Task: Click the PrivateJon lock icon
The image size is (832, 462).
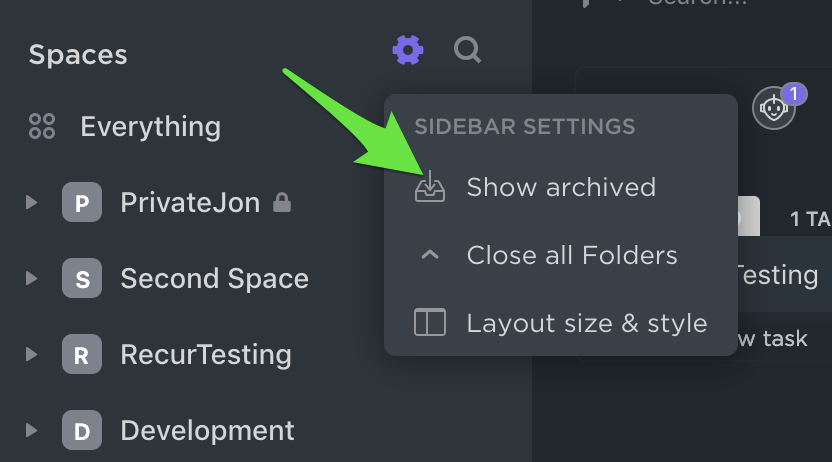Action: (x=282, y=202)
